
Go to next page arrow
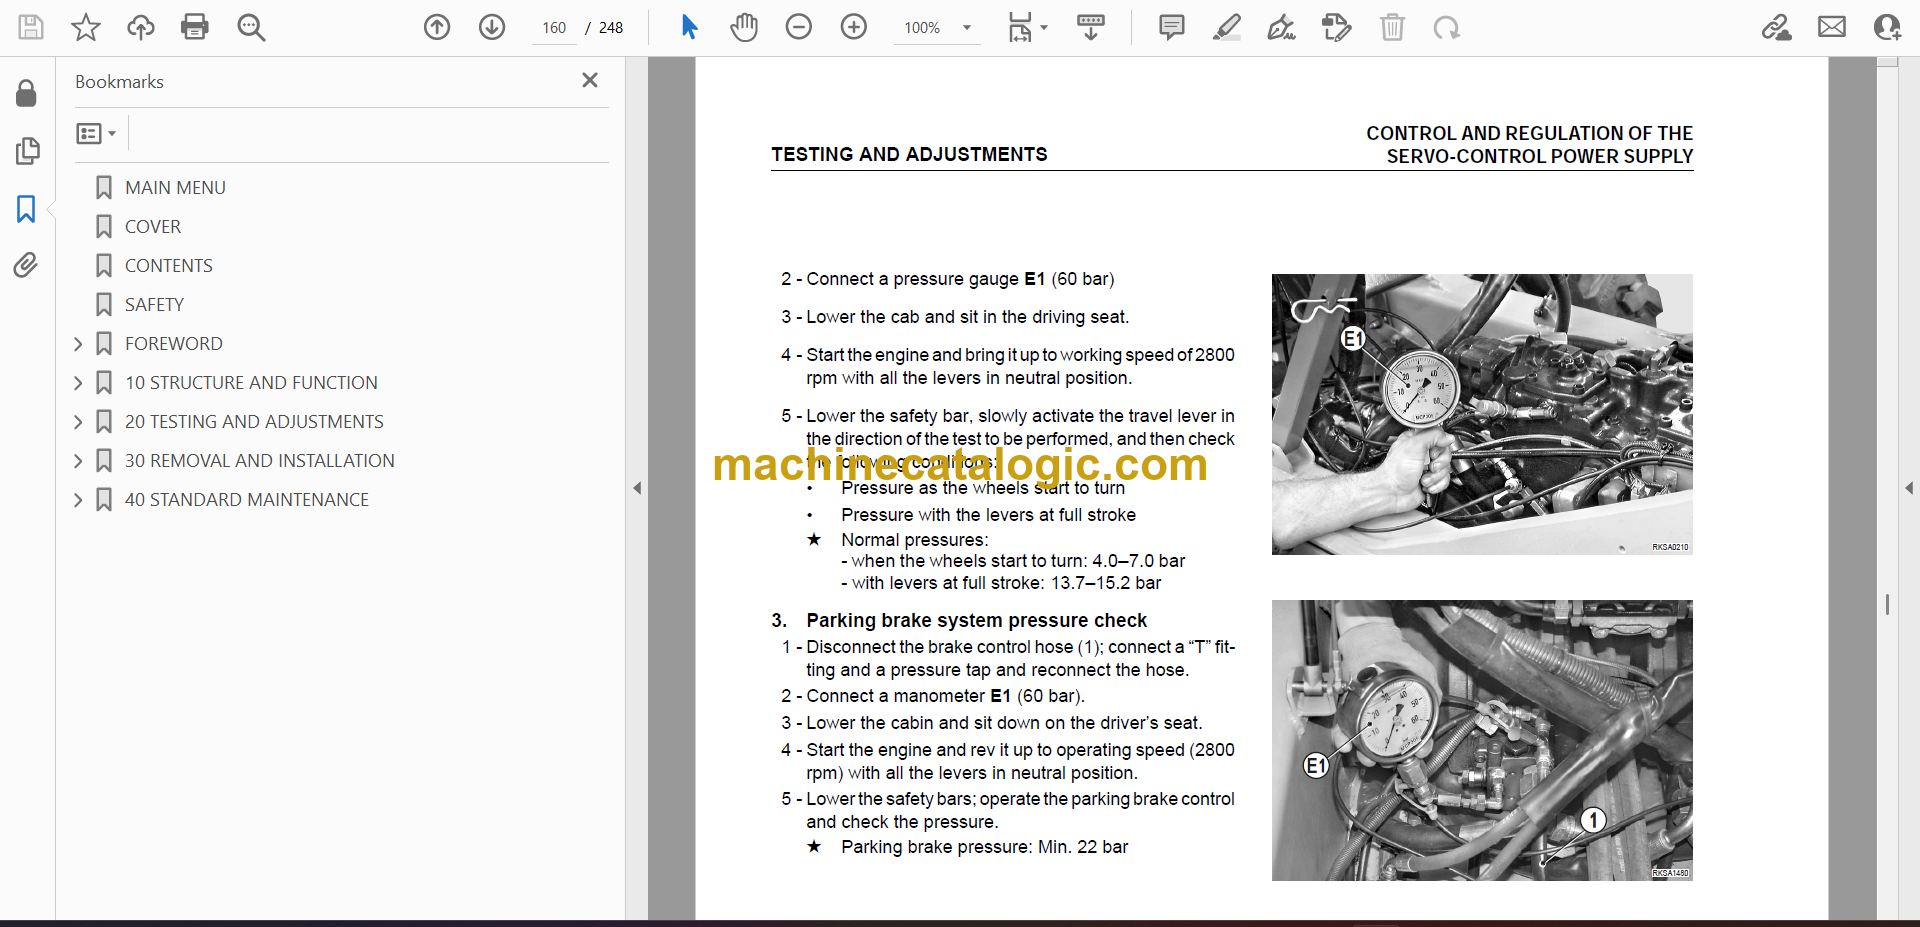492,27
